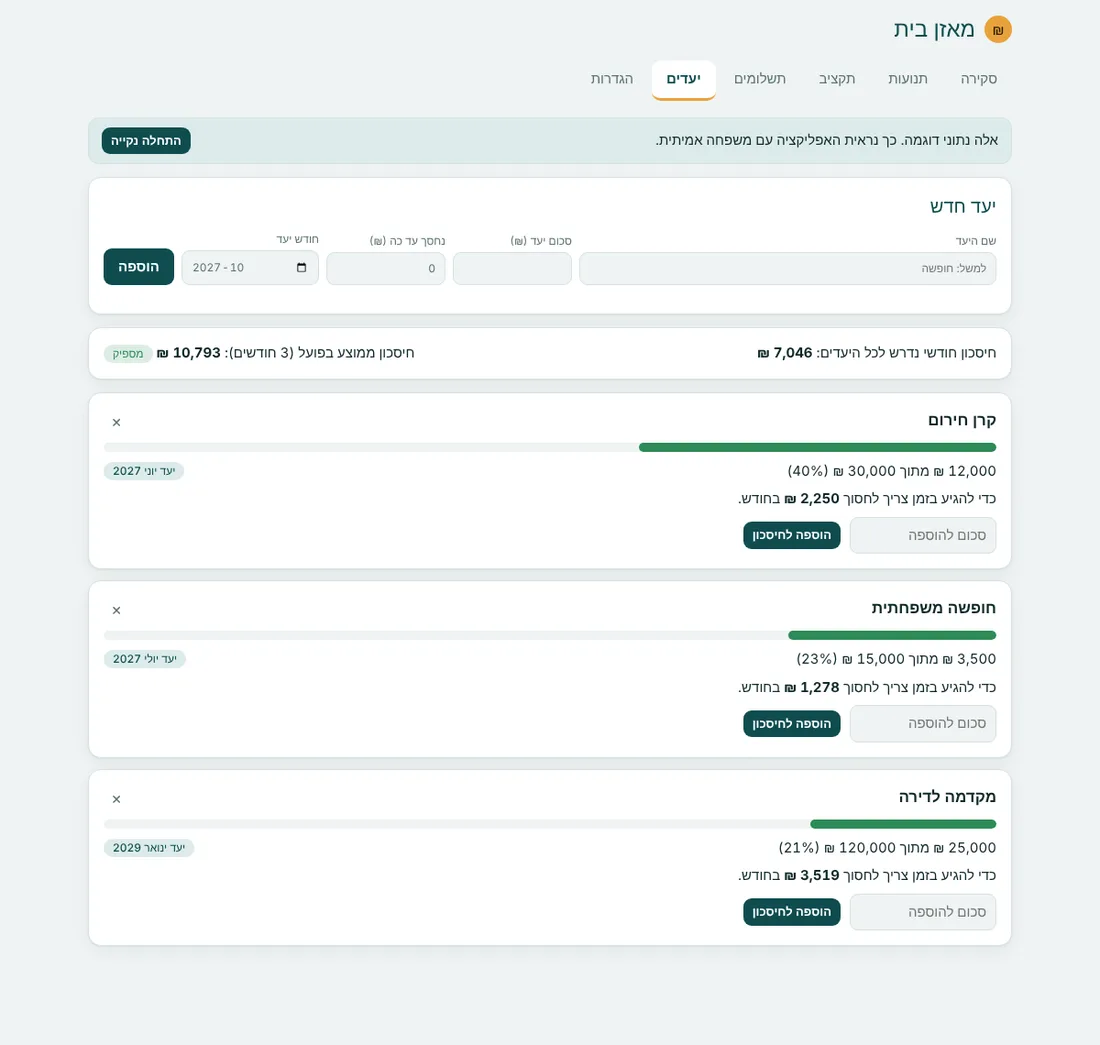Close the מקדמה לדירה goal card

coord(116,799)
